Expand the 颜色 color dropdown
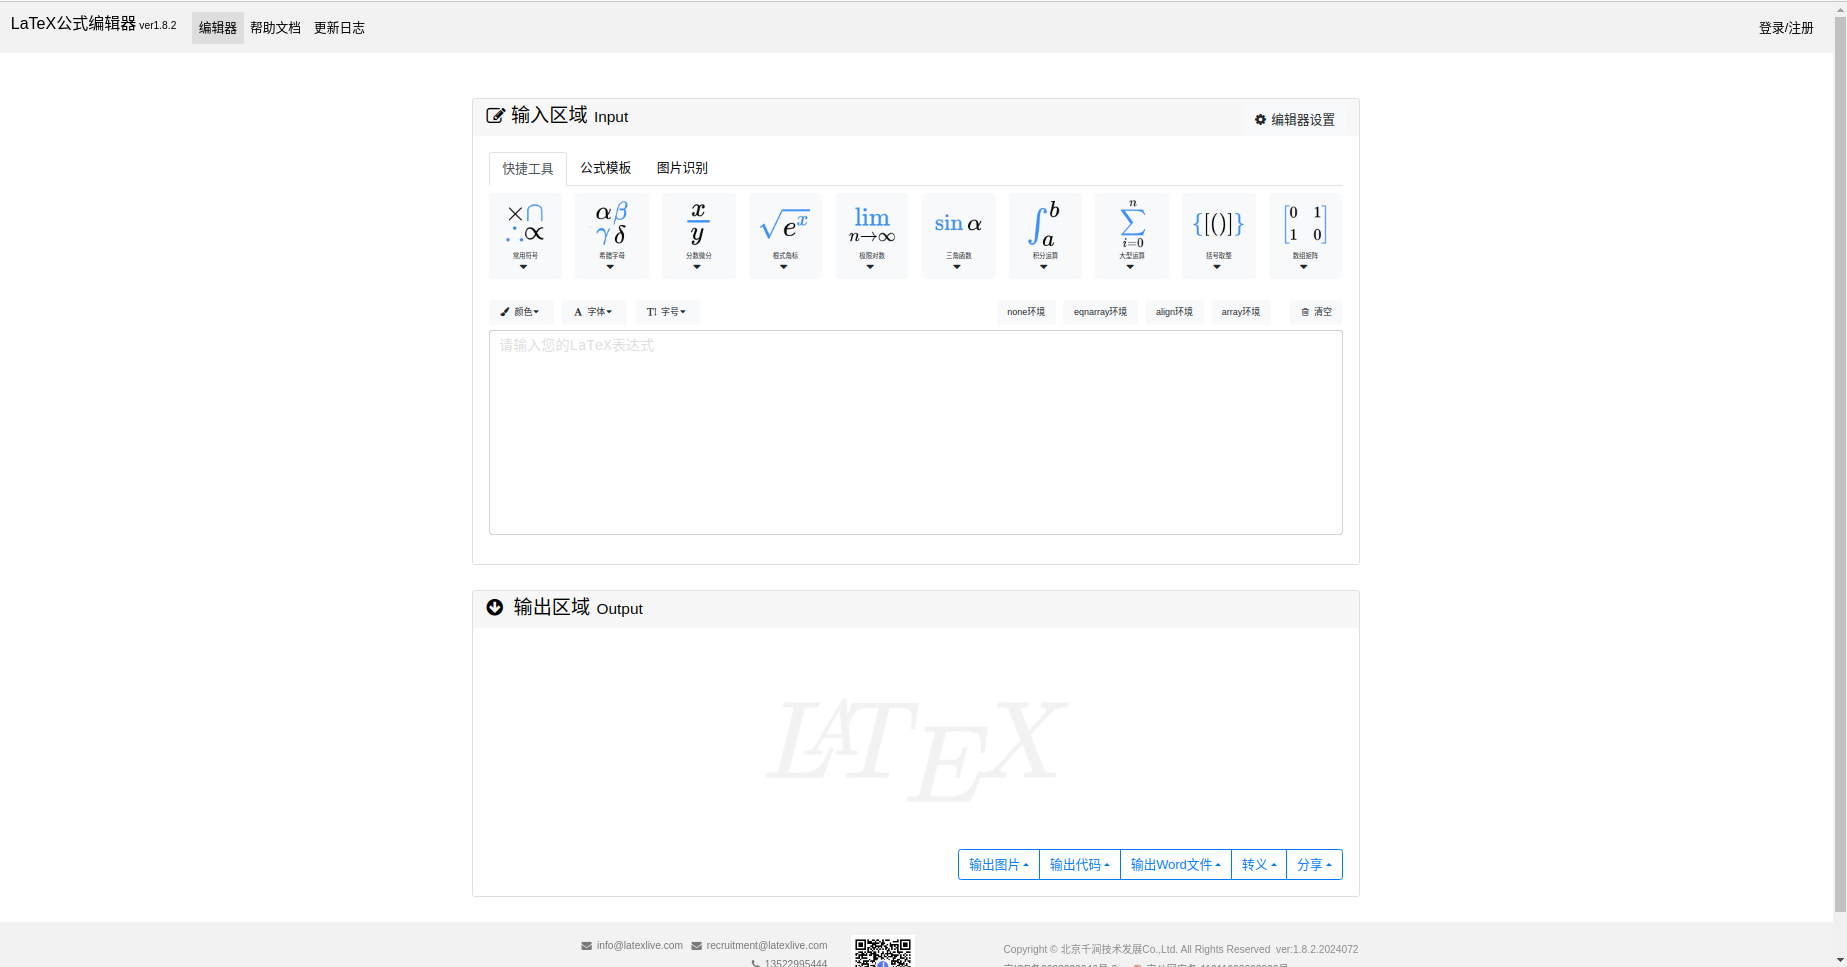Image resolution: width=1847 pixels, height=967 pixels. [520, 312]
